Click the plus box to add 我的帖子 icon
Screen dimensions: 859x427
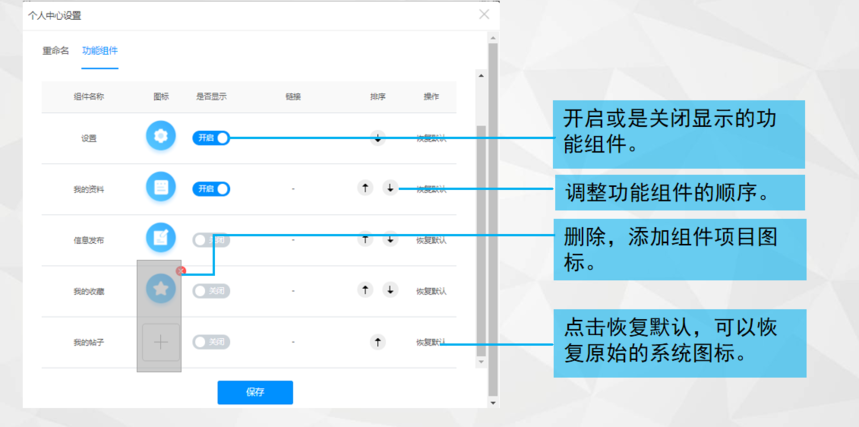tap(161, 343)
